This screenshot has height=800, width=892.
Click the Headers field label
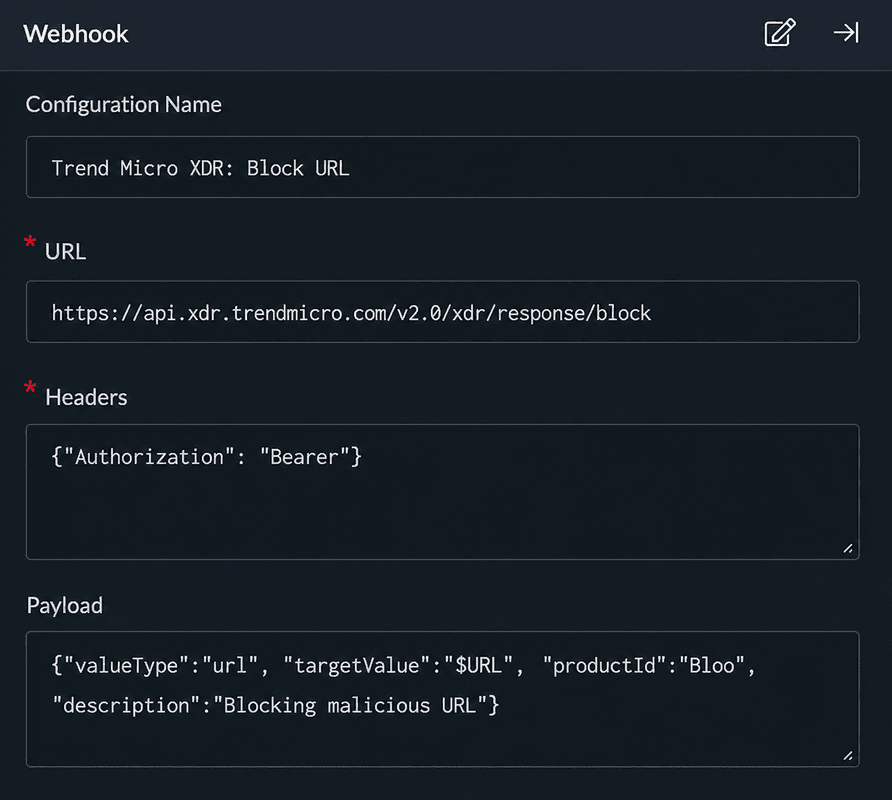86,397
